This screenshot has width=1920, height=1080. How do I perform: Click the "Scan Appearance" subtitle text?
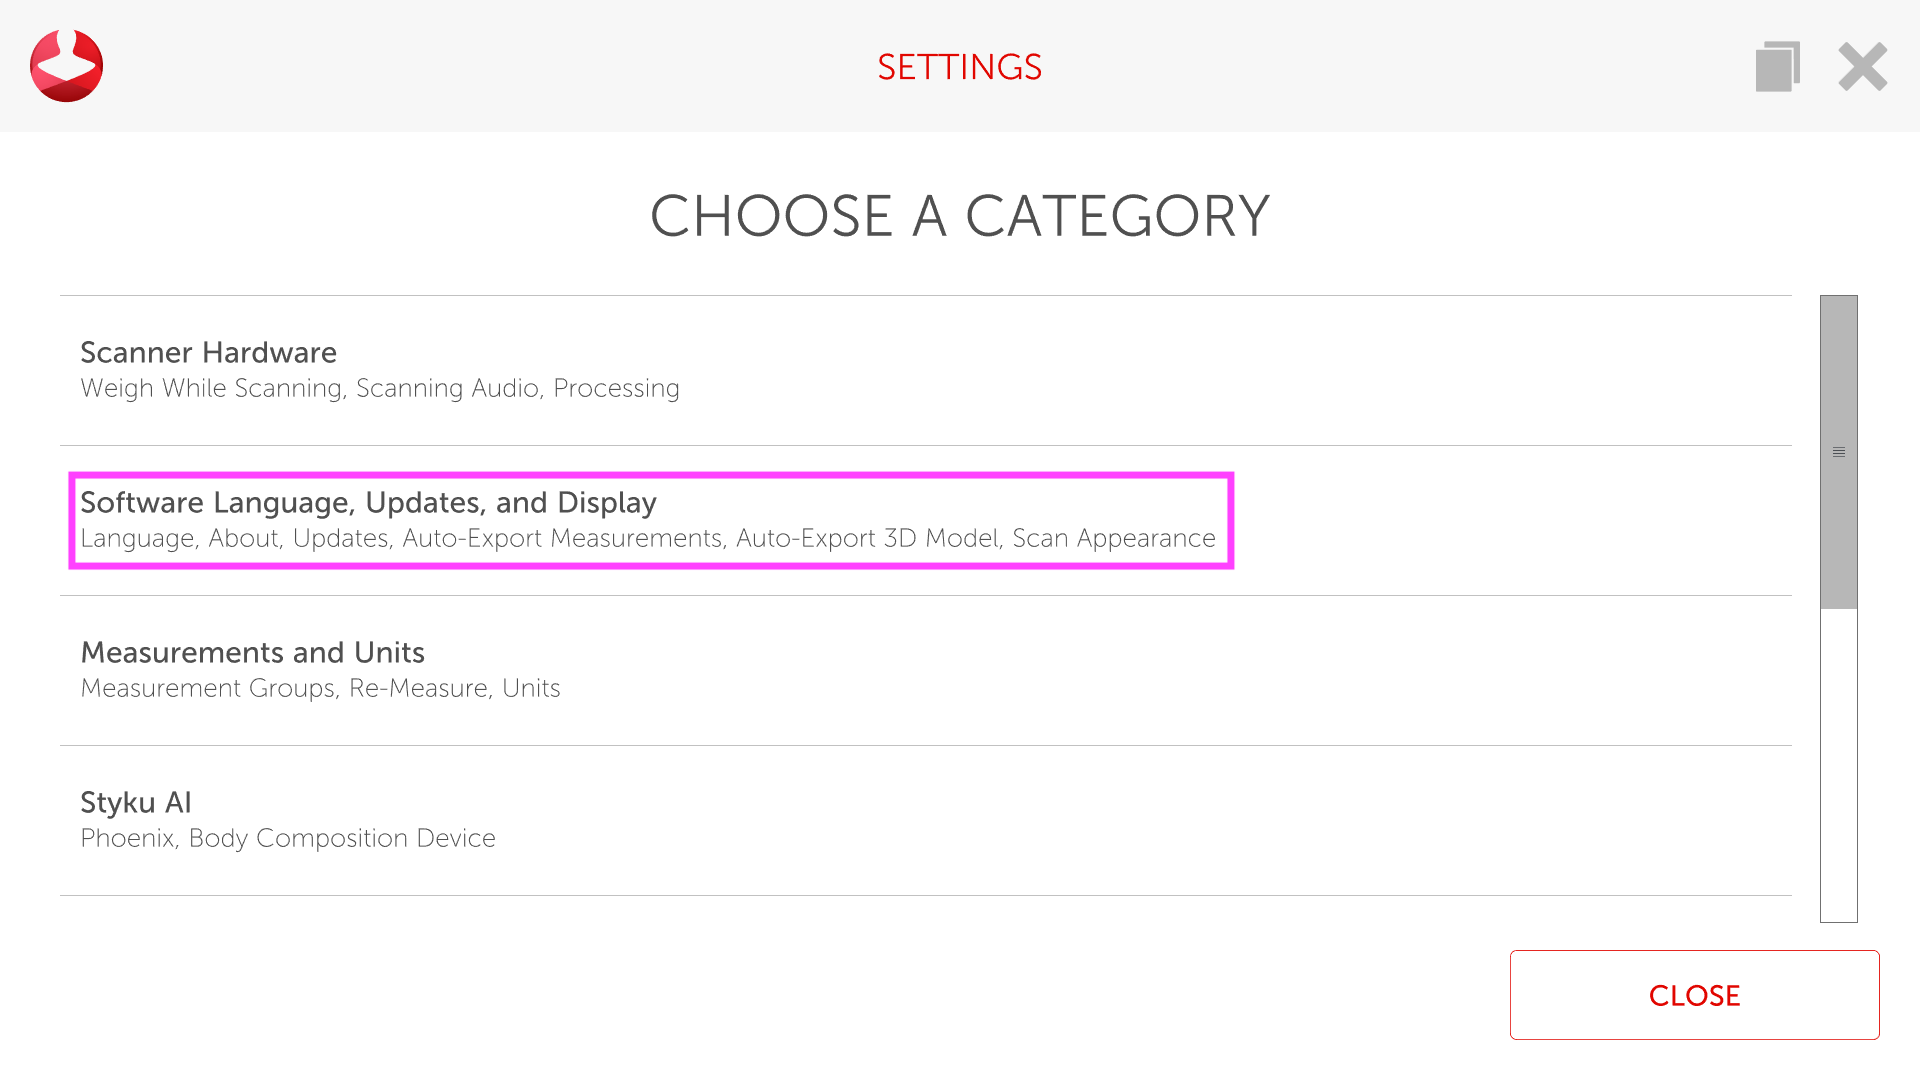click(x=1113, y=539)
